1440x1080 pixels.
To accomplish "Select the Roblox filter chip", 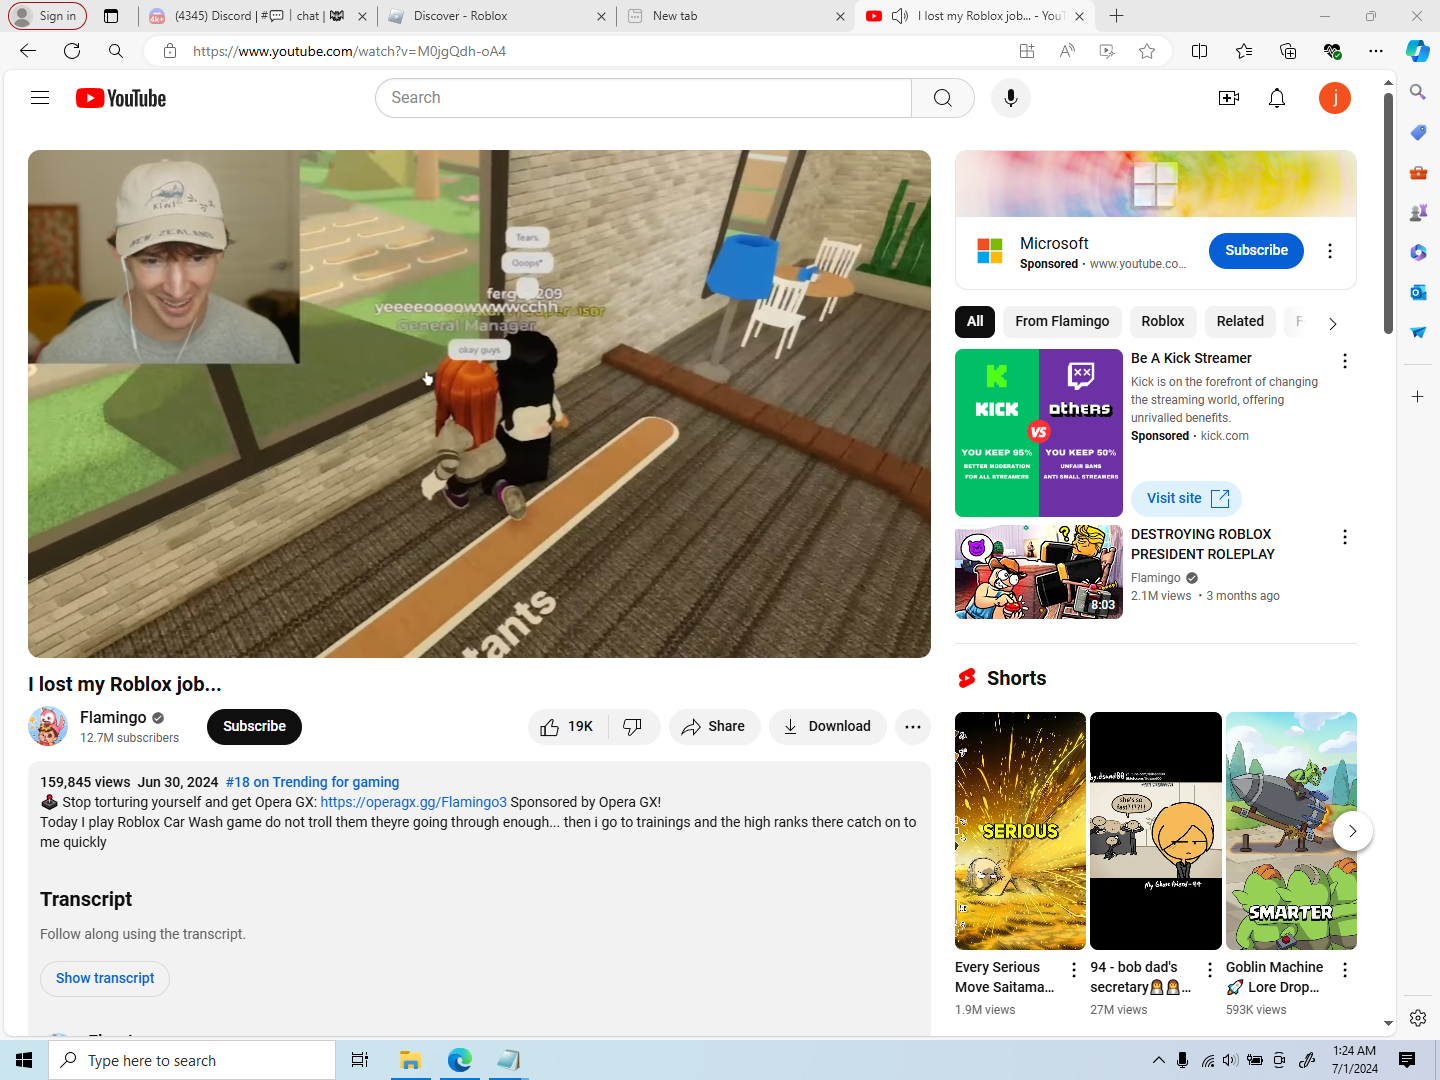I will [x=1163, y=321].
